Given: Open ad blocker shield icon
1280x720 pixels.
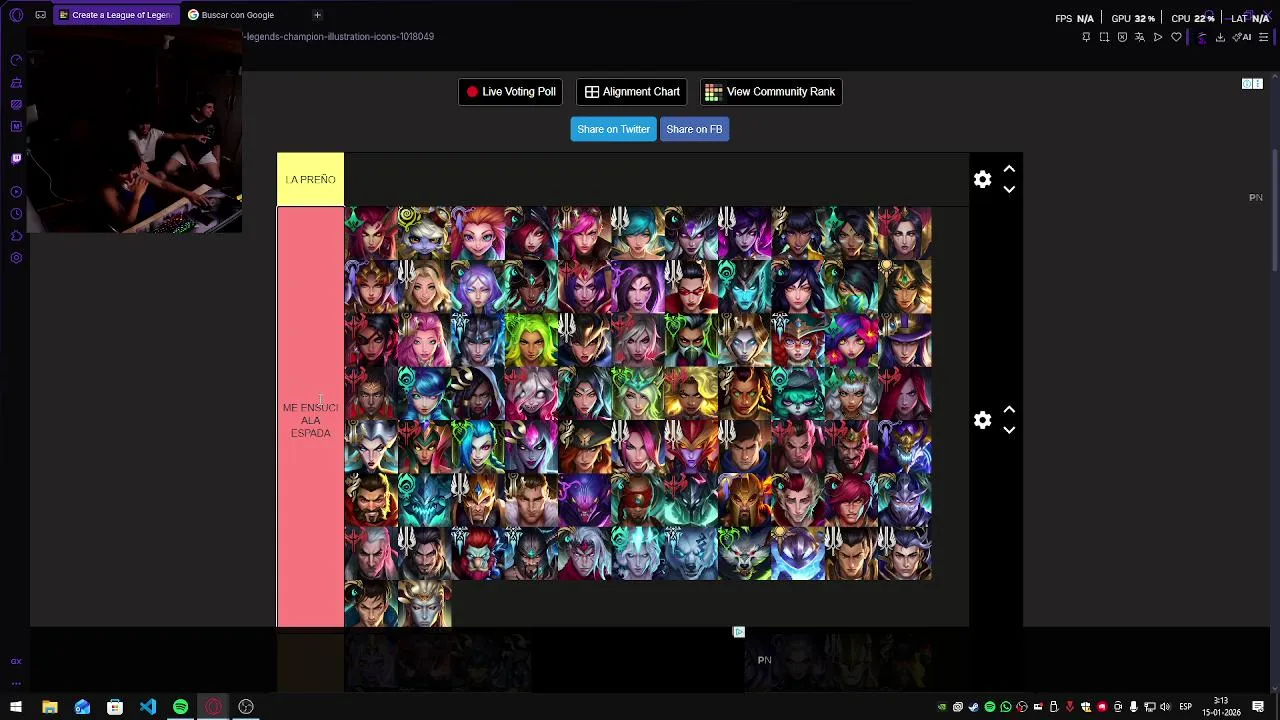Looking at the screenshot, I should (1122, 37).
